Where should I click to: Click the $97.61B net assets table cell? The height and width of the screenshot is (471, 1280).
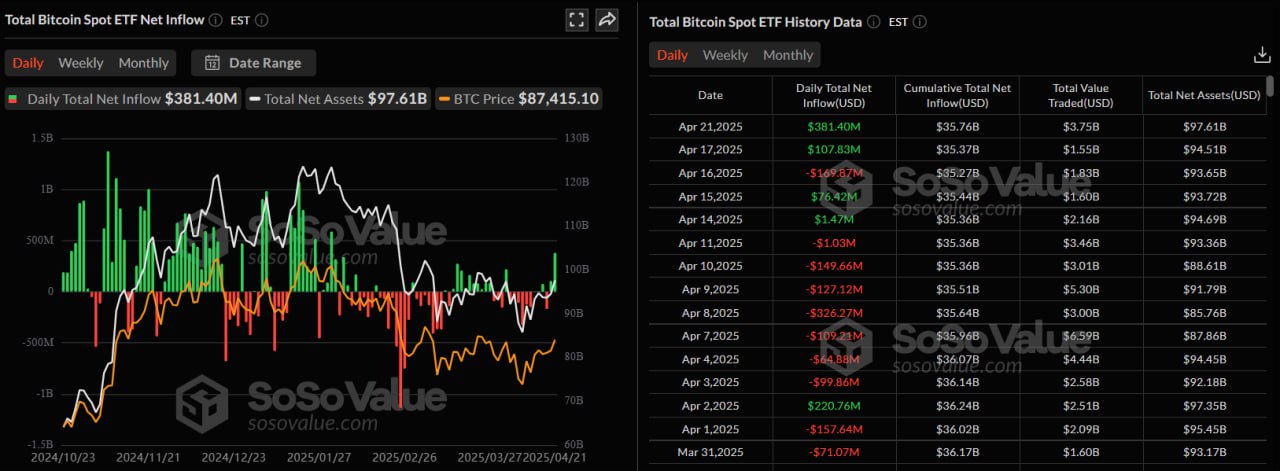coord(1204,126)
